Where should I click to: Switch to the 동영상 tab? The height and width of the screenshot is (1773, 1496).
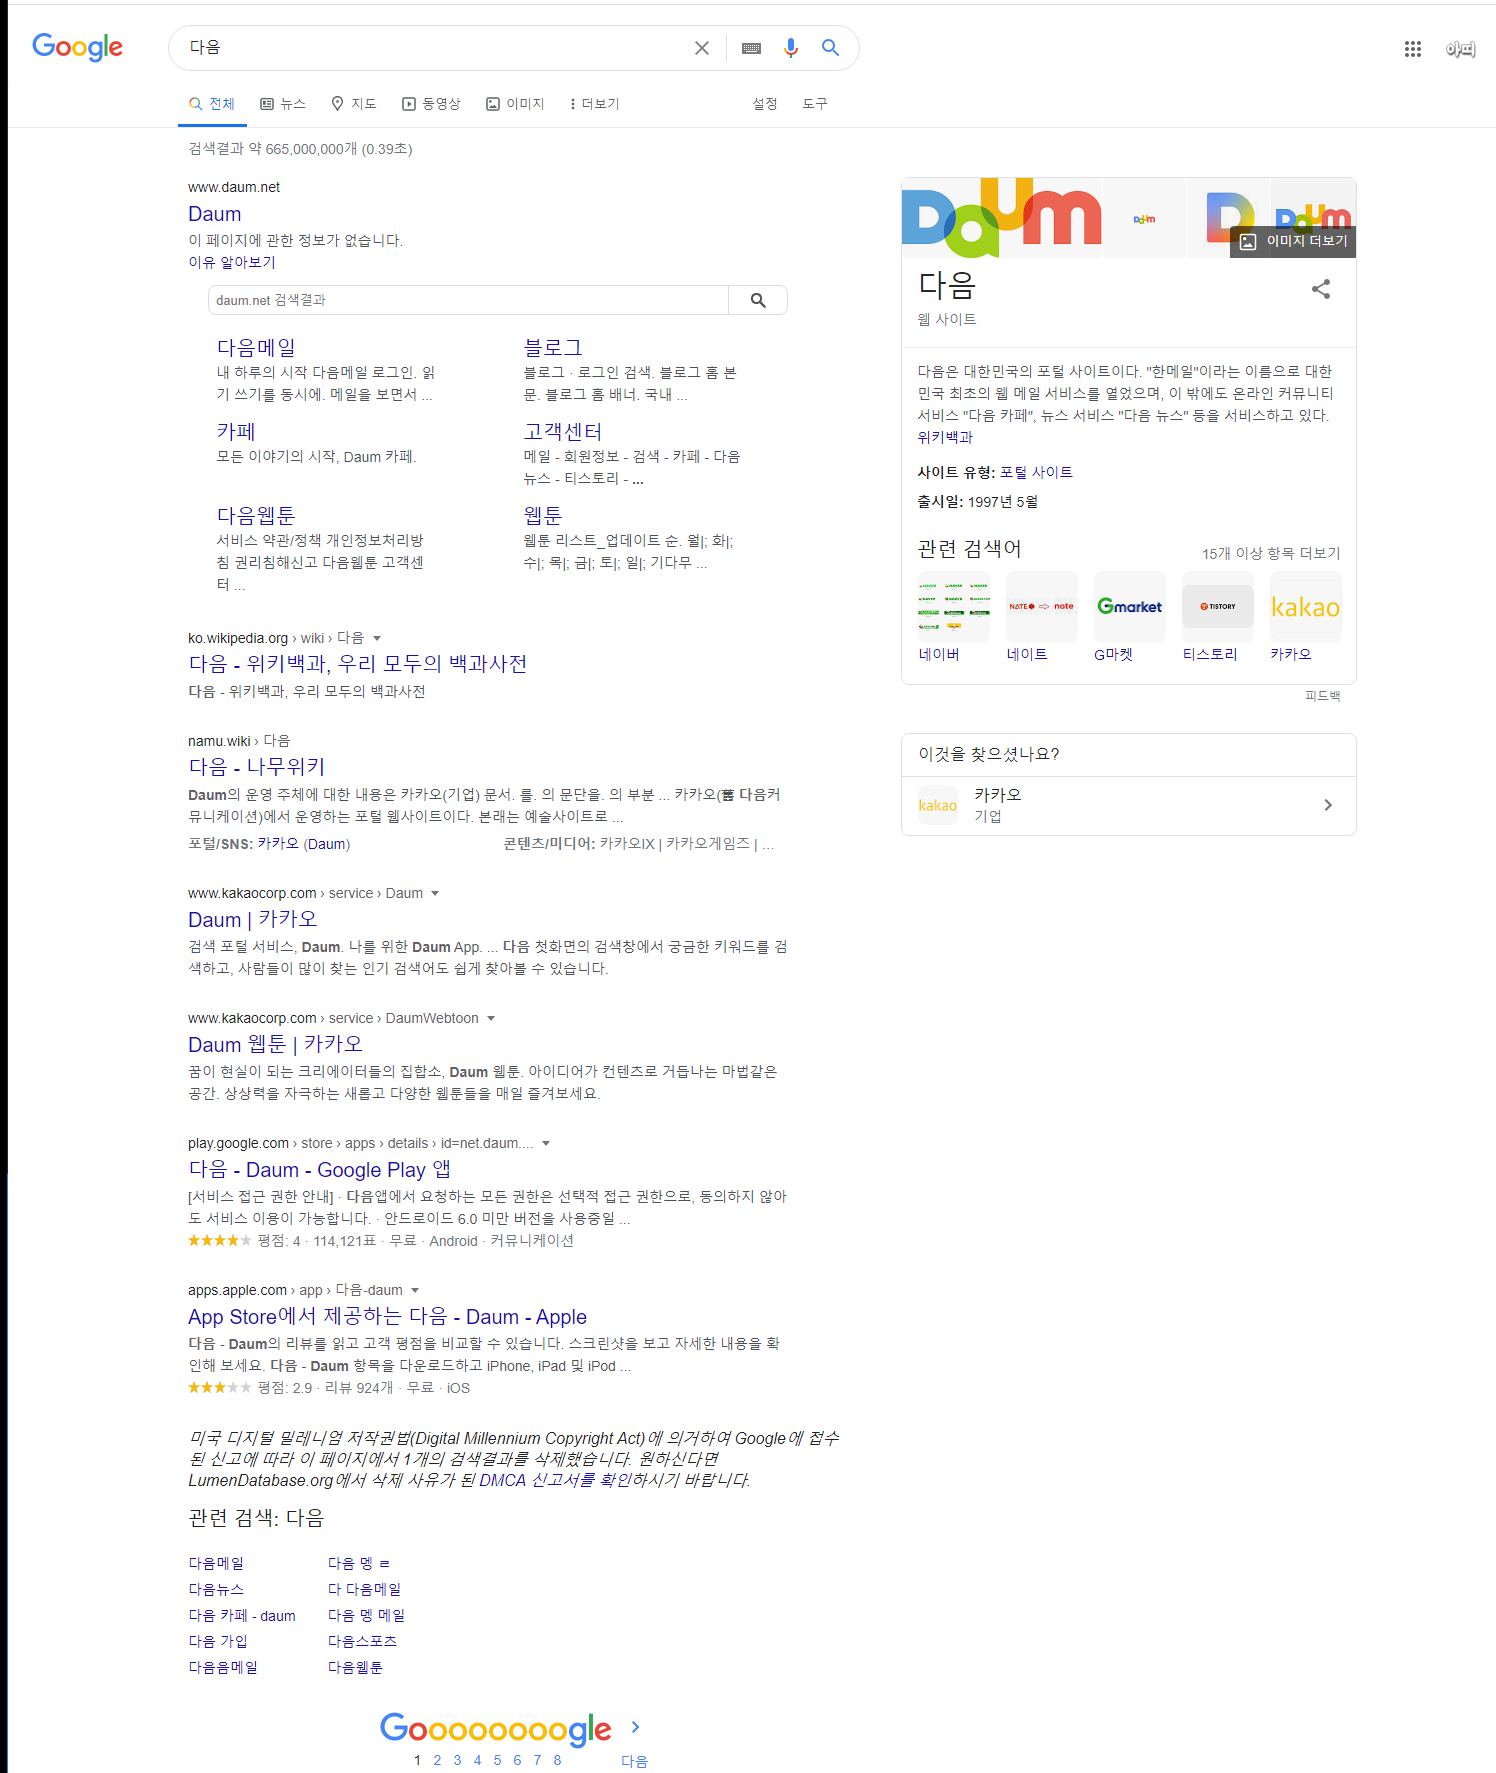point(431,104)
